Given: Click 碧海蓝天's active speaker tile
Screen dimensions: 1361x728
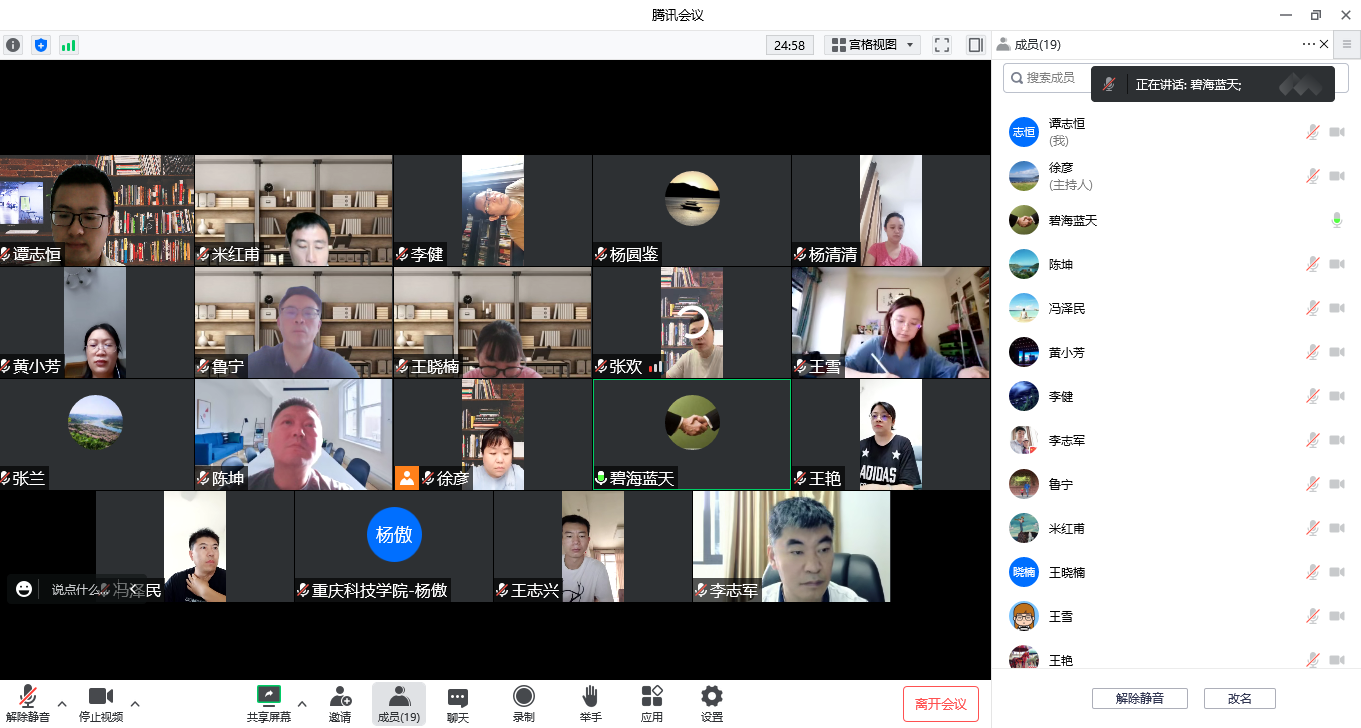Looking at the screenshot, I should point(692,434).
